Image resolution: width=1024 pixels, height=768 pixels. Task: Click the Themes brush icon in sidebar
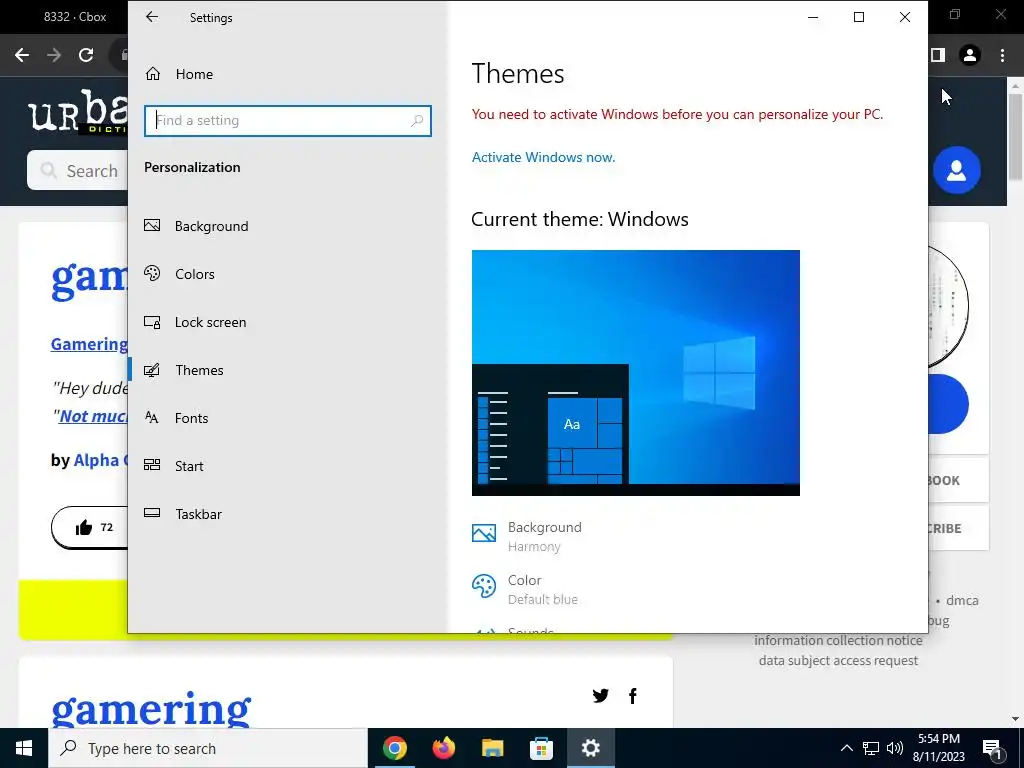[152, 370]
